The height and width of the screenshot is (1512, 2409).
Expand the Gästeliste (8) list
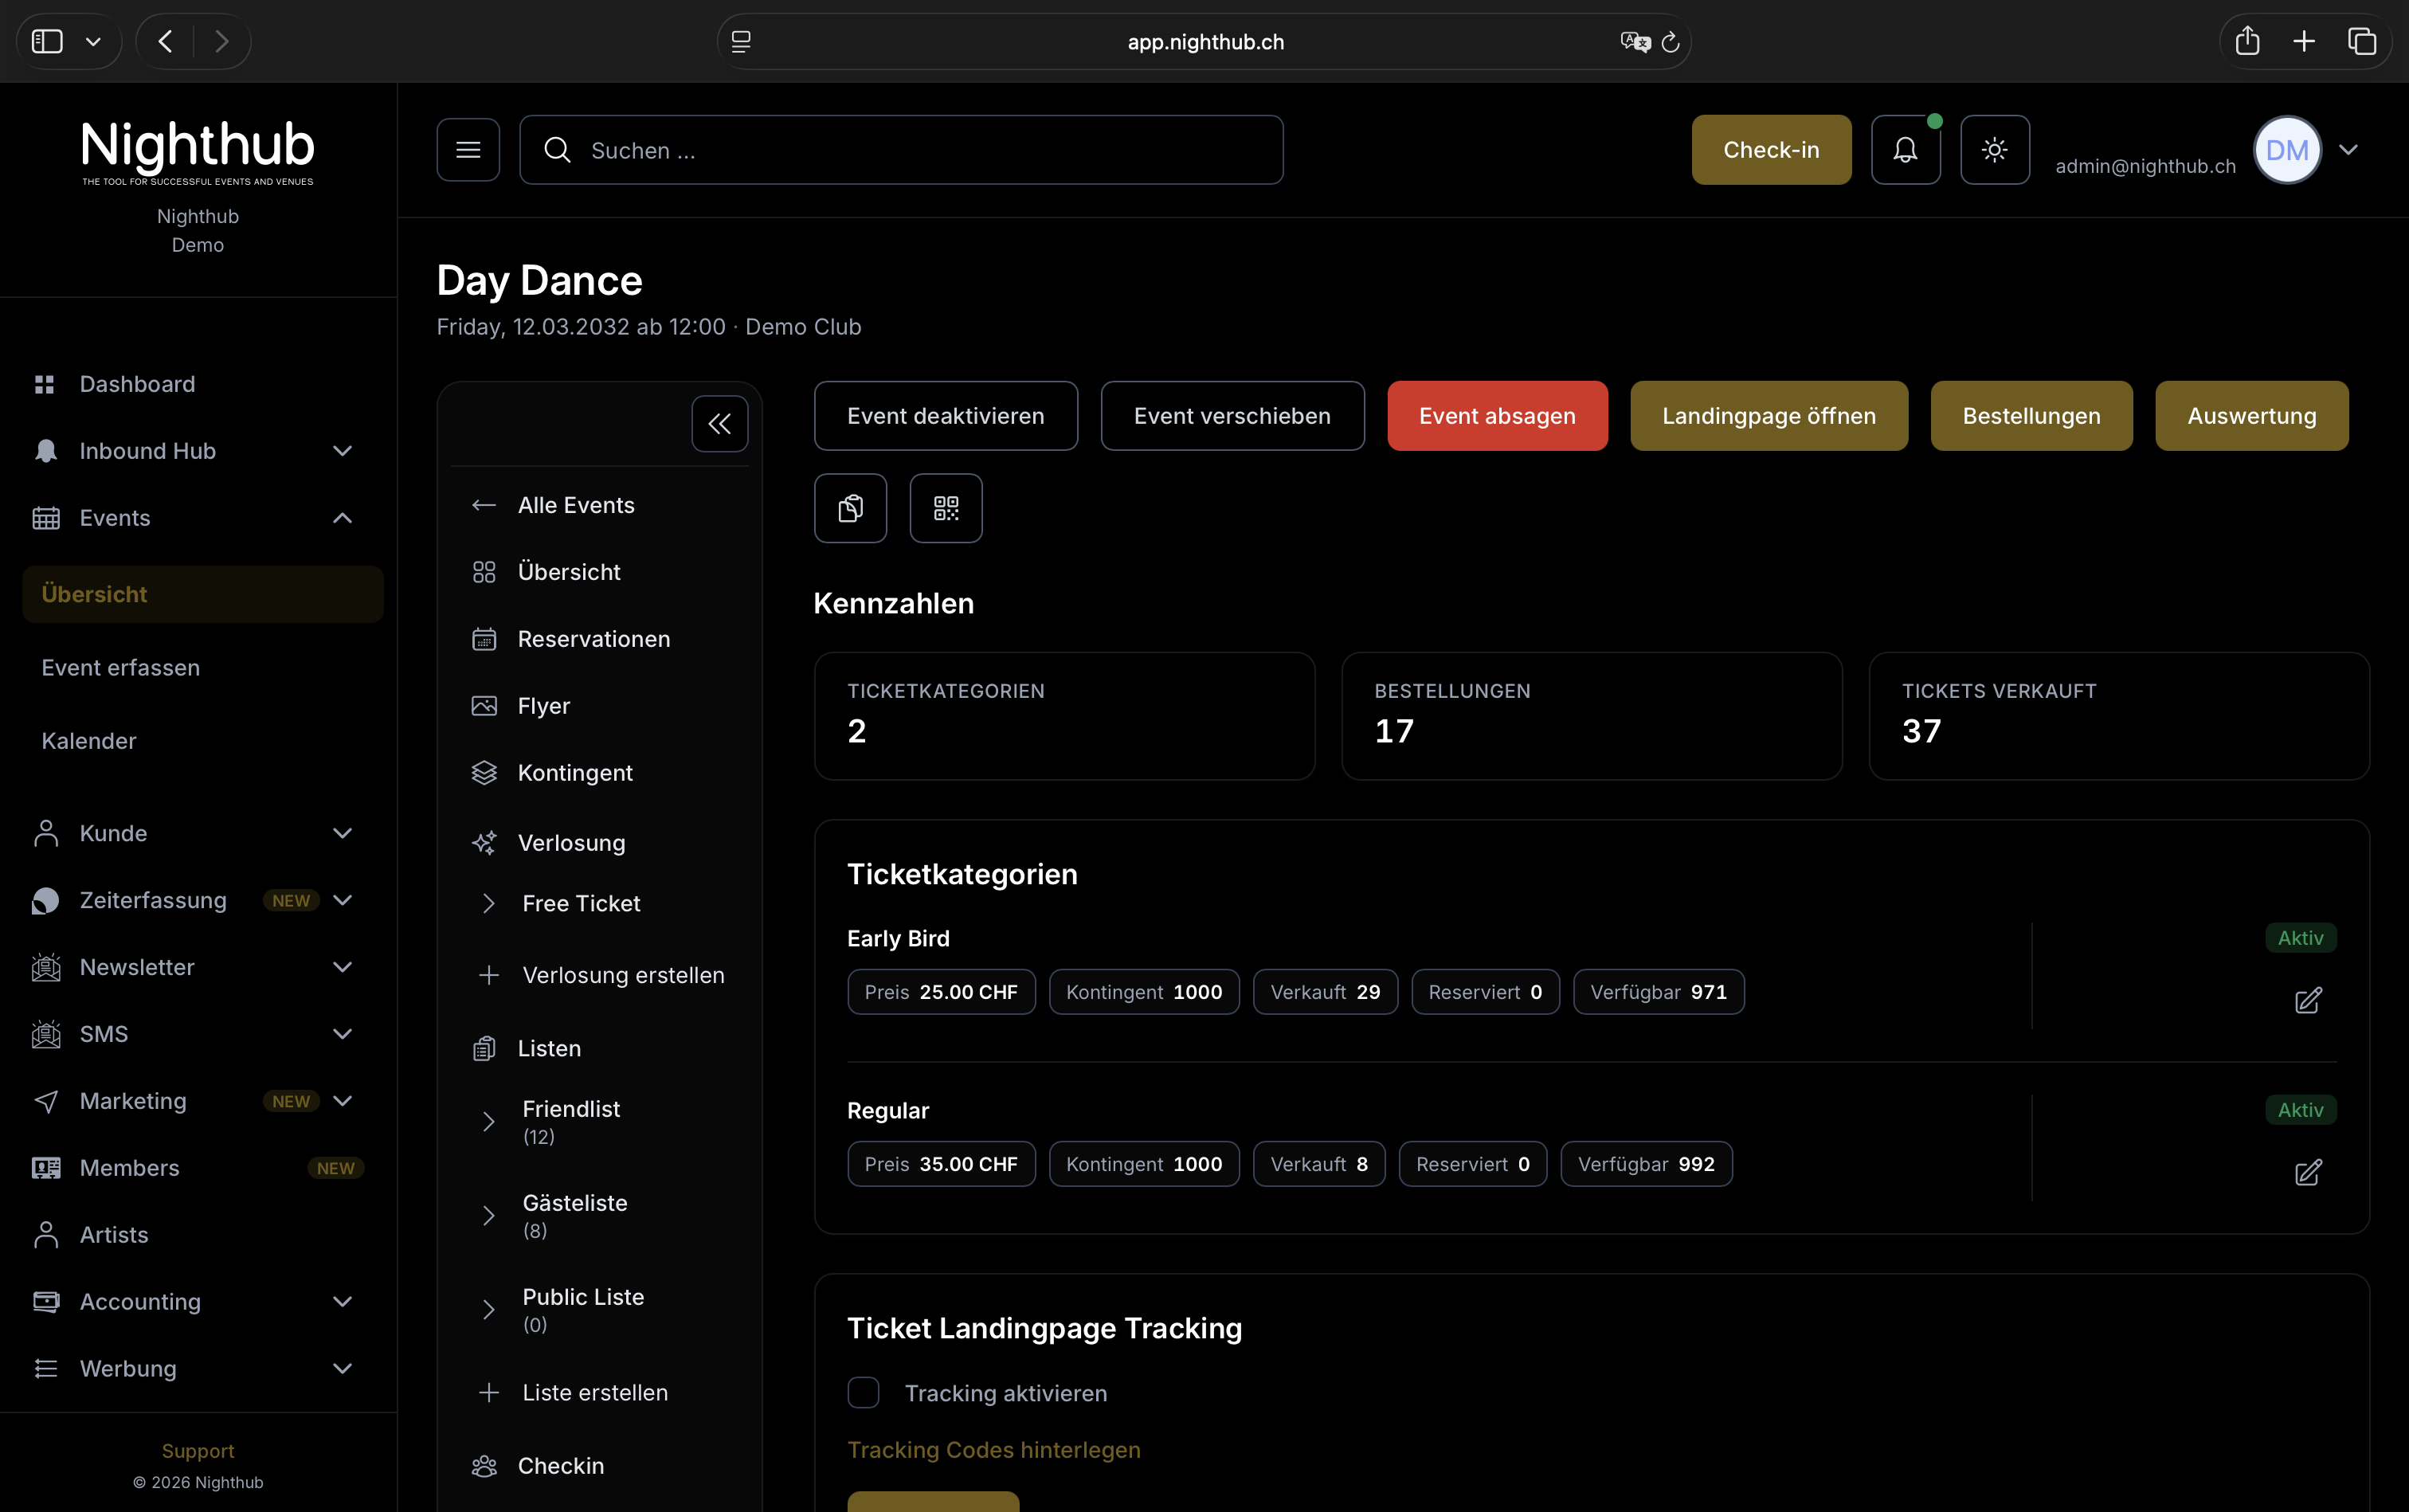pyautogui.click(x=488, y=1216)
